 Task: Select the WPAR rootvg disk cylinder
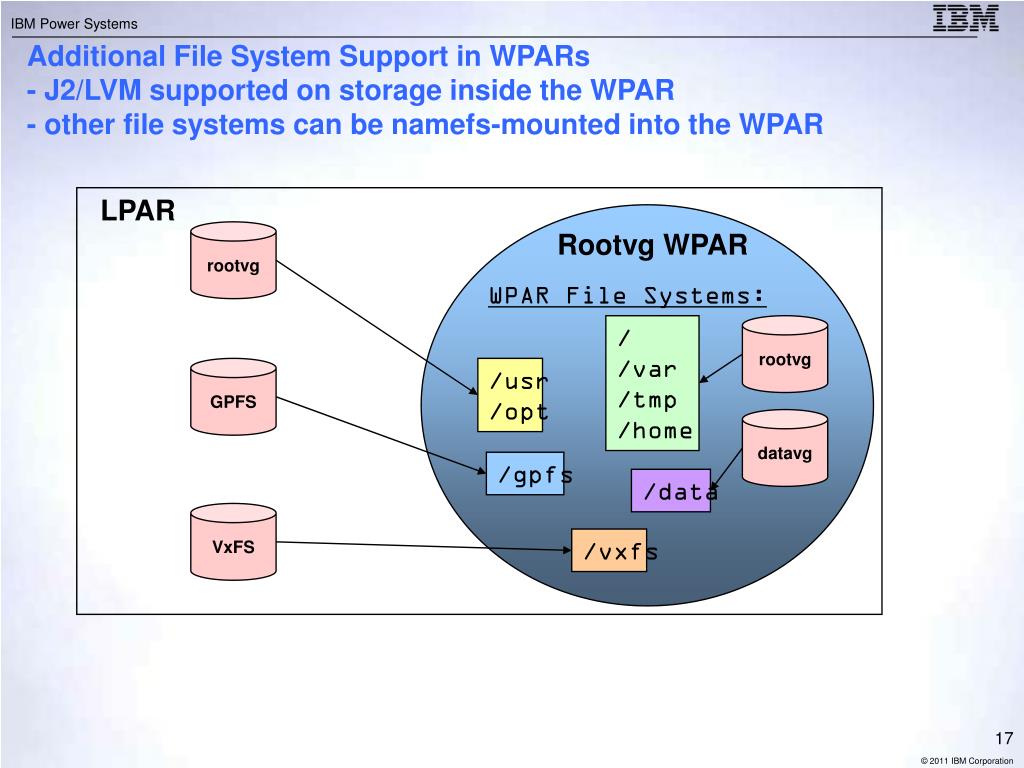784,354
